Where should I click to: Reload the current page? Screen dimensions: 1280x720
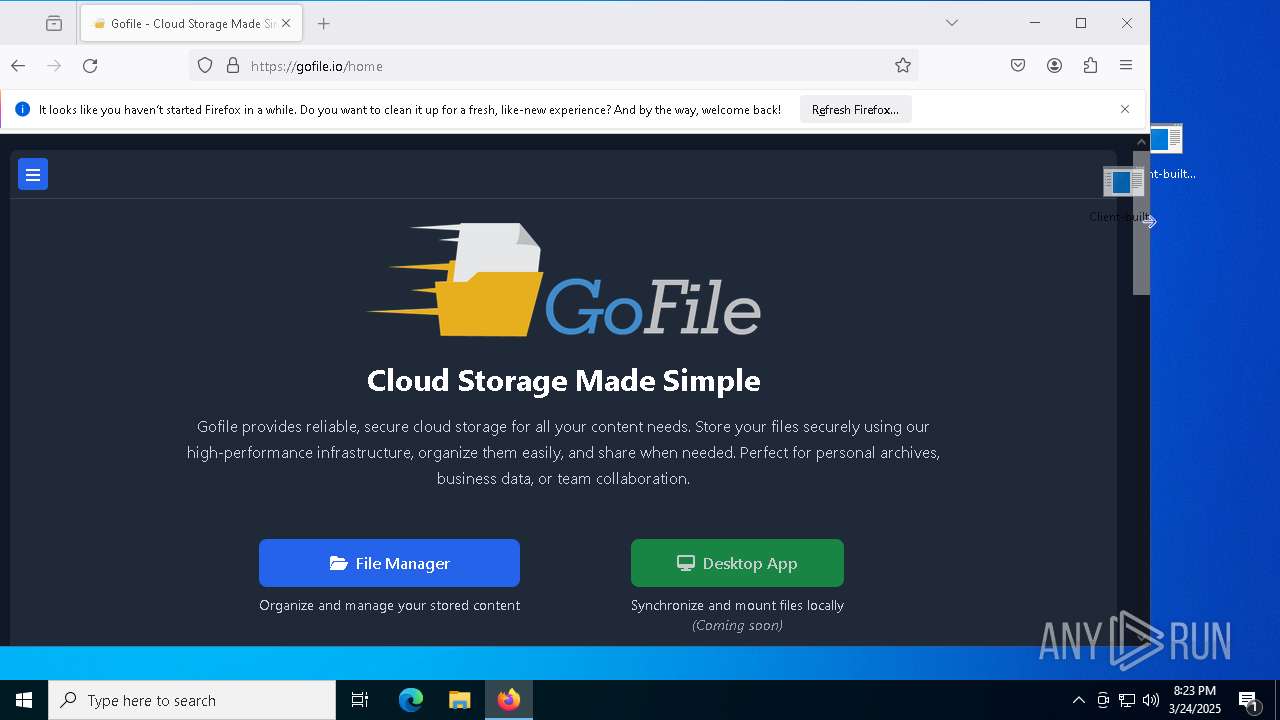[x=90, y=66]
